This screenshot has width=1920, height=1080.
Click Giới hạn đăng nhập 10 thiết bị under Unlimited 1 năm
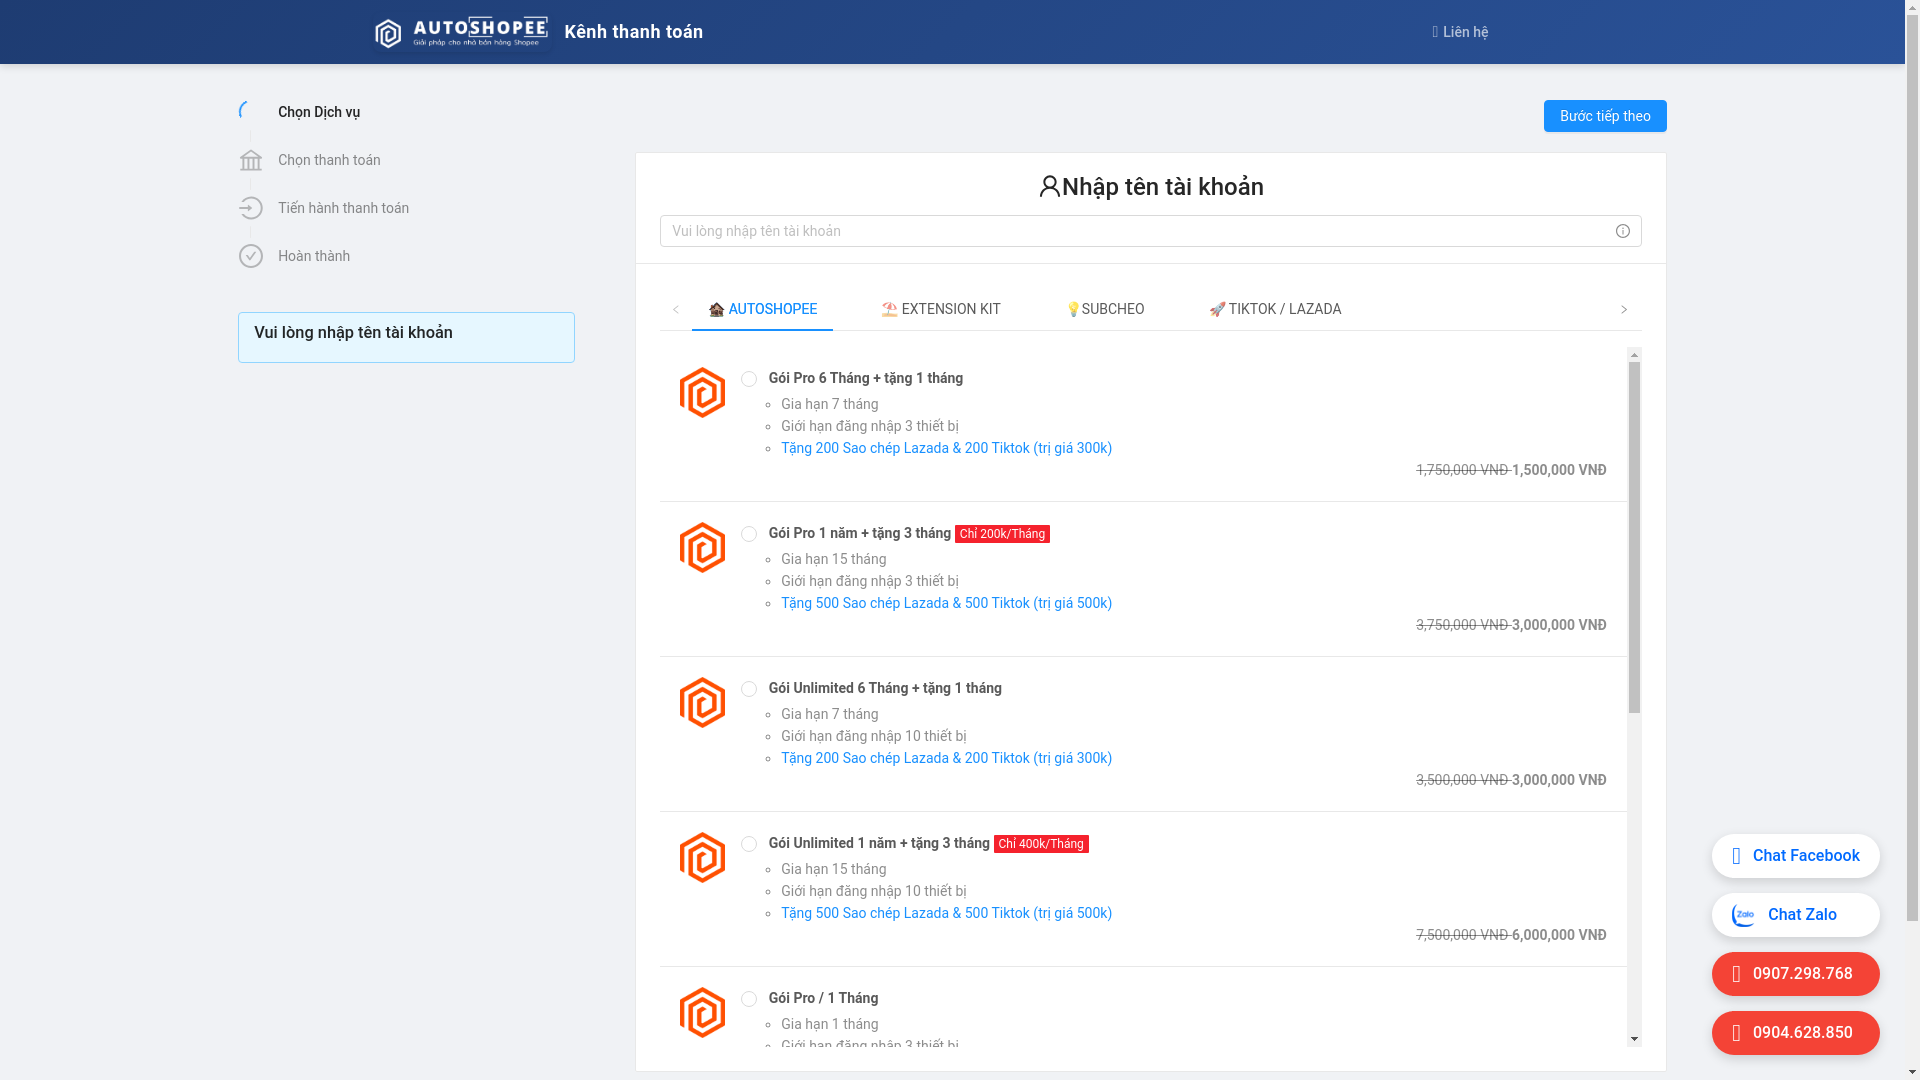click(x=873, y=891)
